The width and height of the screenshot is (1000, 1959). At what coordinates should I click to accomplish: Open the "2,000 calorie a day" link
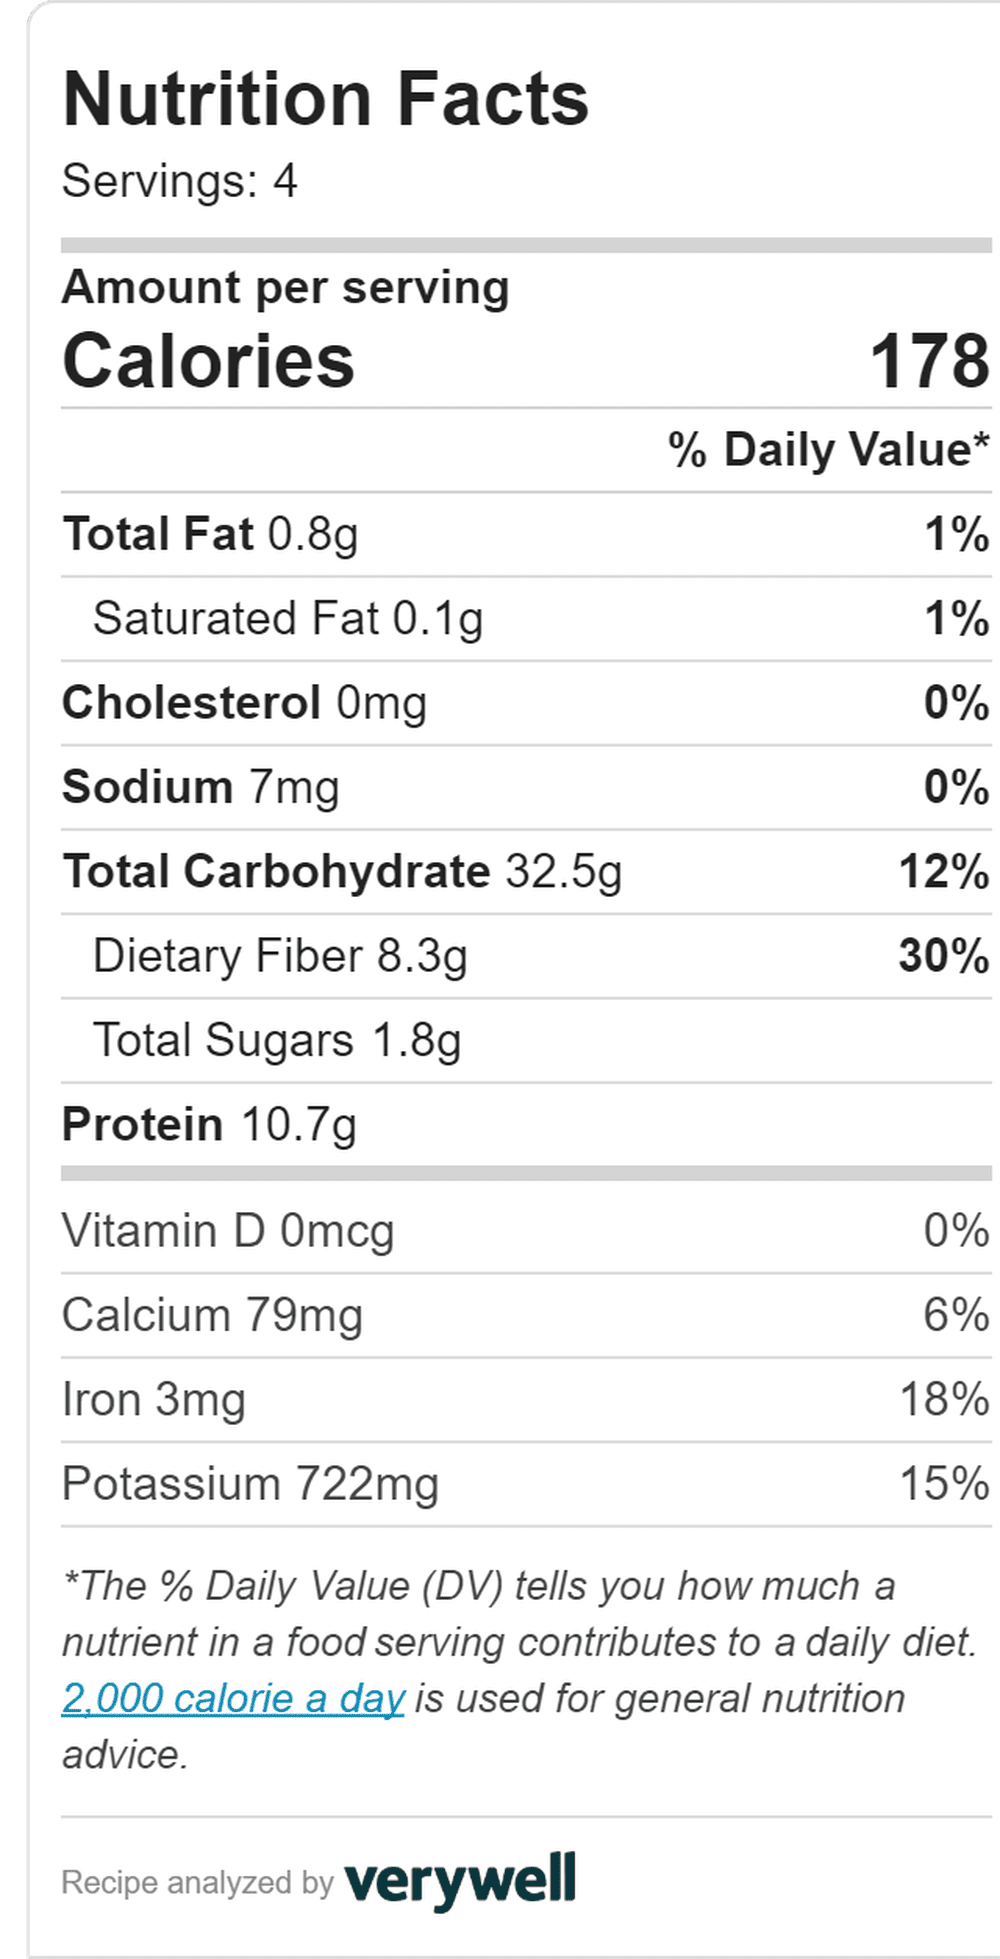pos(233,1698)
